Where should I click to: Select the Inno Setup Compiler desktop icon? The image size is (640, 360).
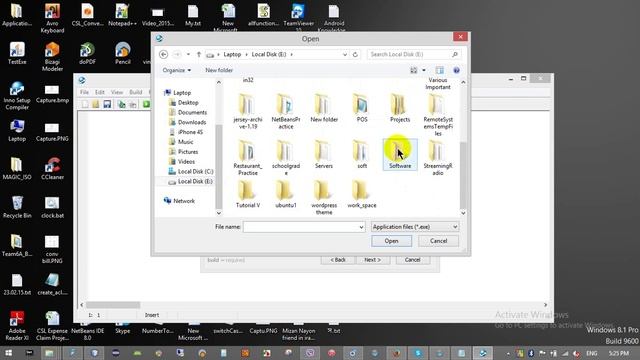tap(17, 96)
